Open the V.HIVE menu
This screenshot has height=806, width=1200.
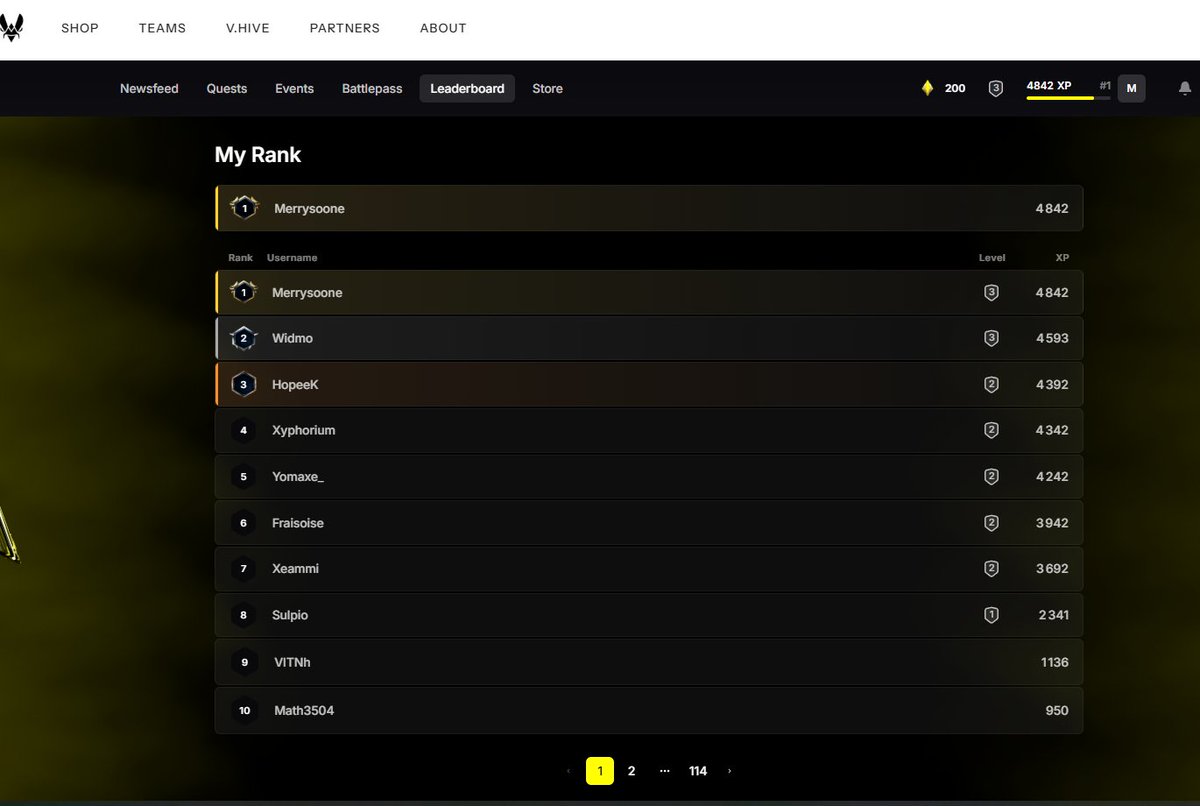(248, 28)
